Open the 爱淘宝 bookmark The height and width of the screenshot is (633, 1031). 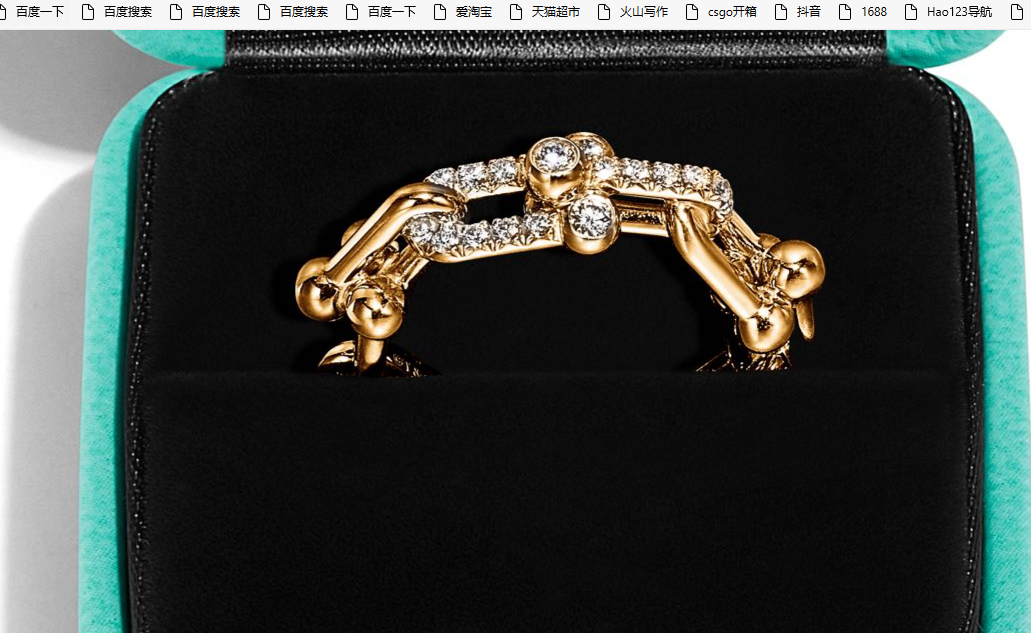coord(473,12)
